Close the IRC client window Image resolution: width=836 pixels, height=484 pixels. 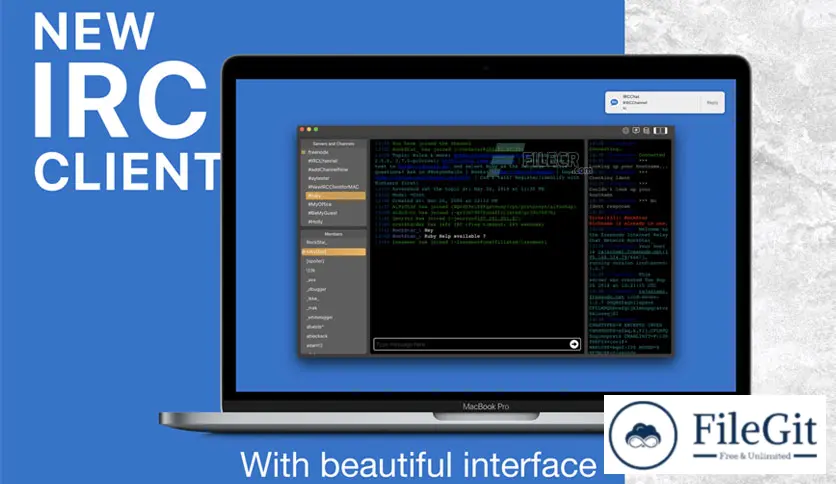[x=302, y=130]
